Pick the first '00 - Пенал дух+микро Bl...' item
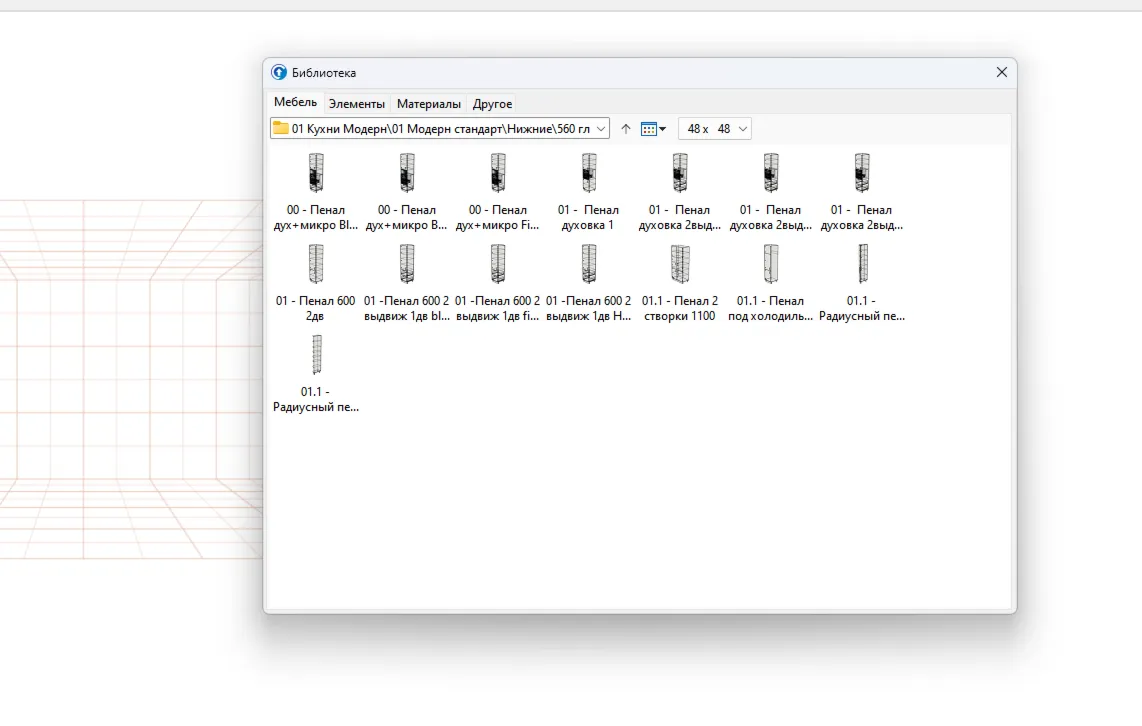 pyautogui.click(x=315, y=192)
